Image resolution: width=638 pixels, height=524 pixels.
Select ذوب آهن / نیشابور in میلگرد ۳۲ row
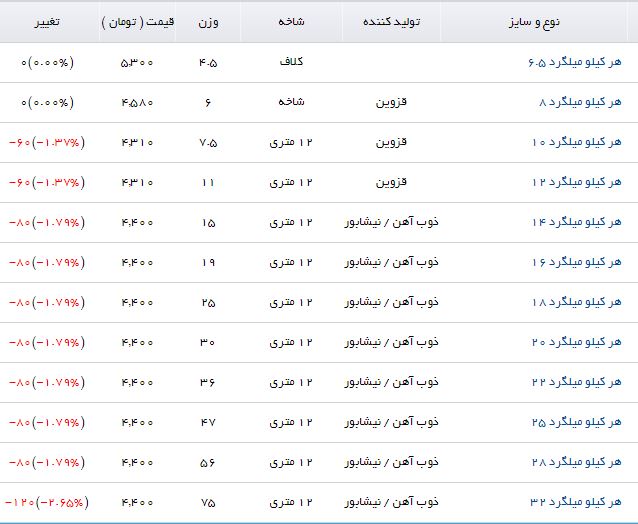(x=391, y=502)
